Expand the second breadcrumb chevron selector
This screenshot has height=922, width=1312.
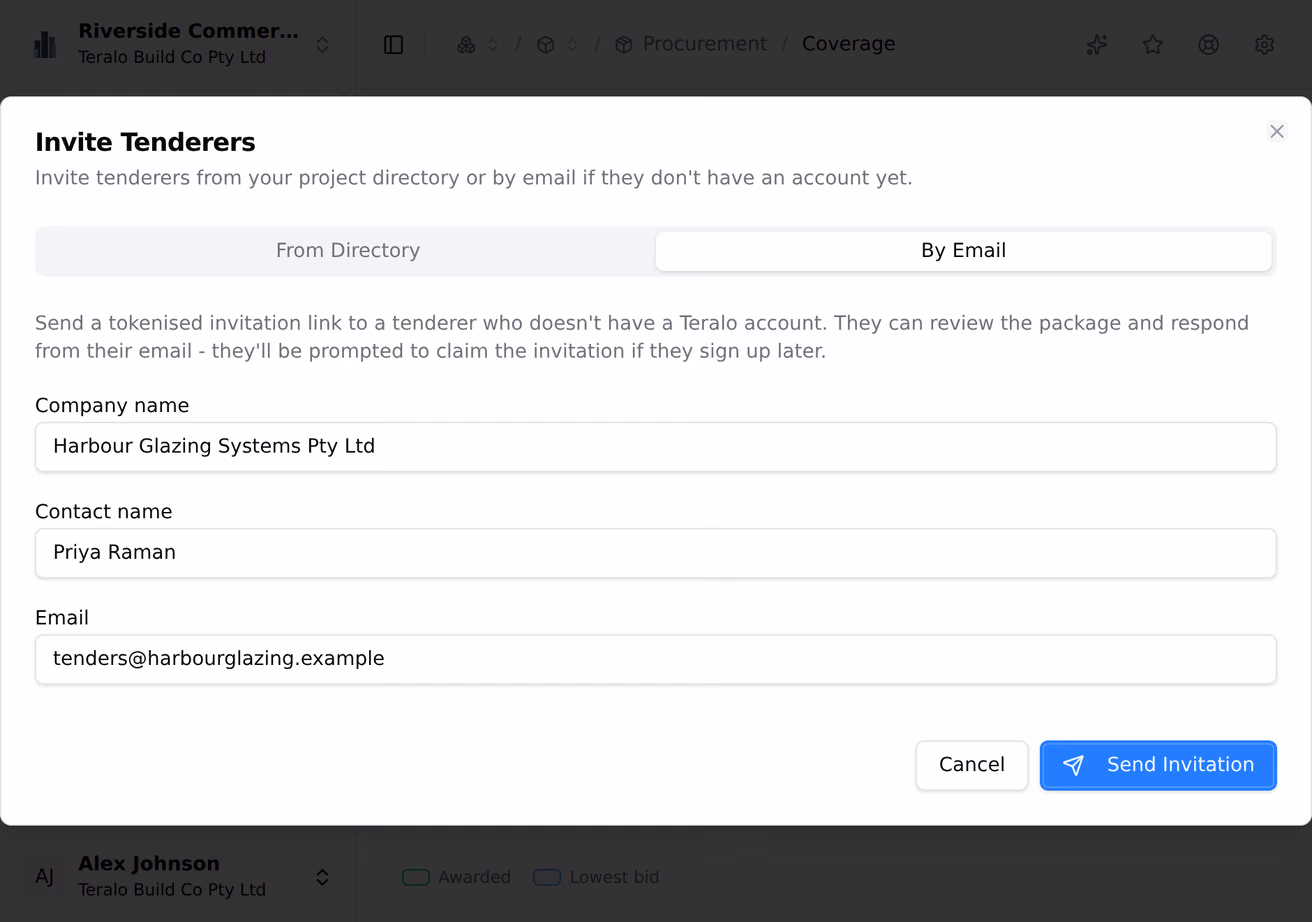tap(572, 45)
